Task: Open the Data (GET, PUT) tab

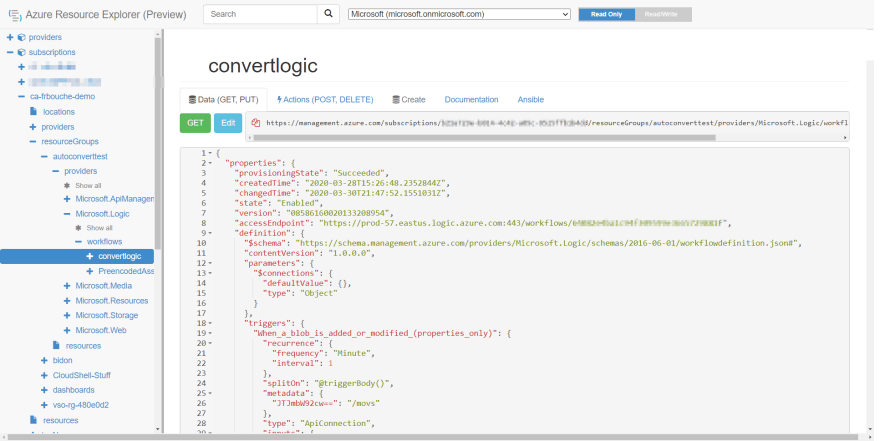Action: 223,99
